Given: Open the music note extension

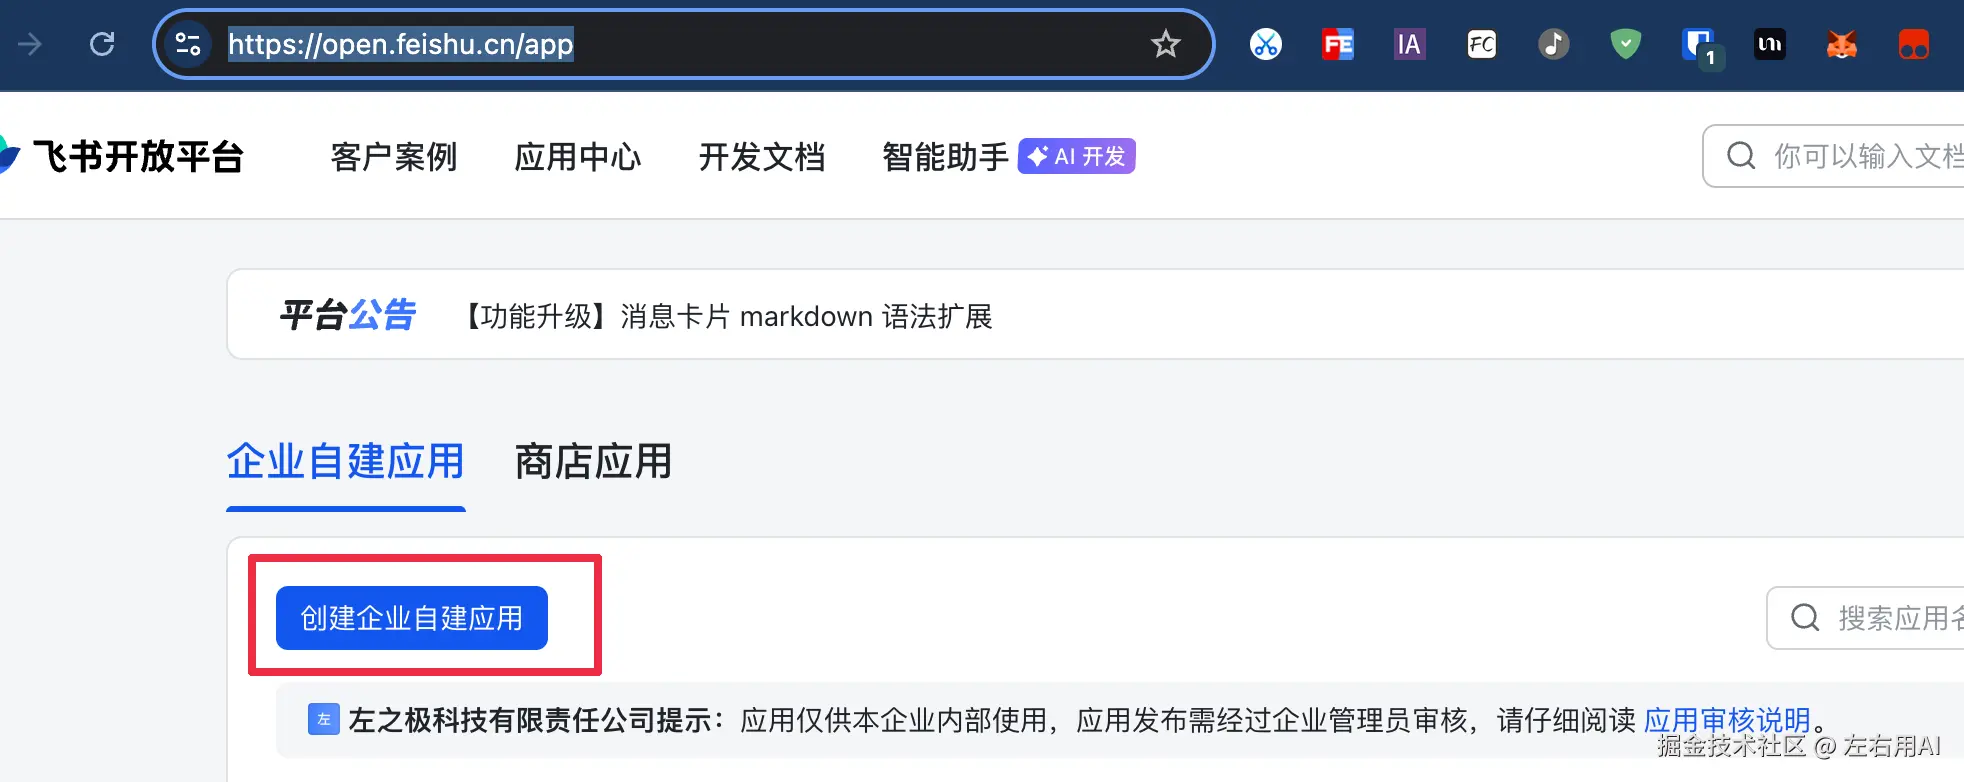Looking at the screenshot, I should (1553, 44).
